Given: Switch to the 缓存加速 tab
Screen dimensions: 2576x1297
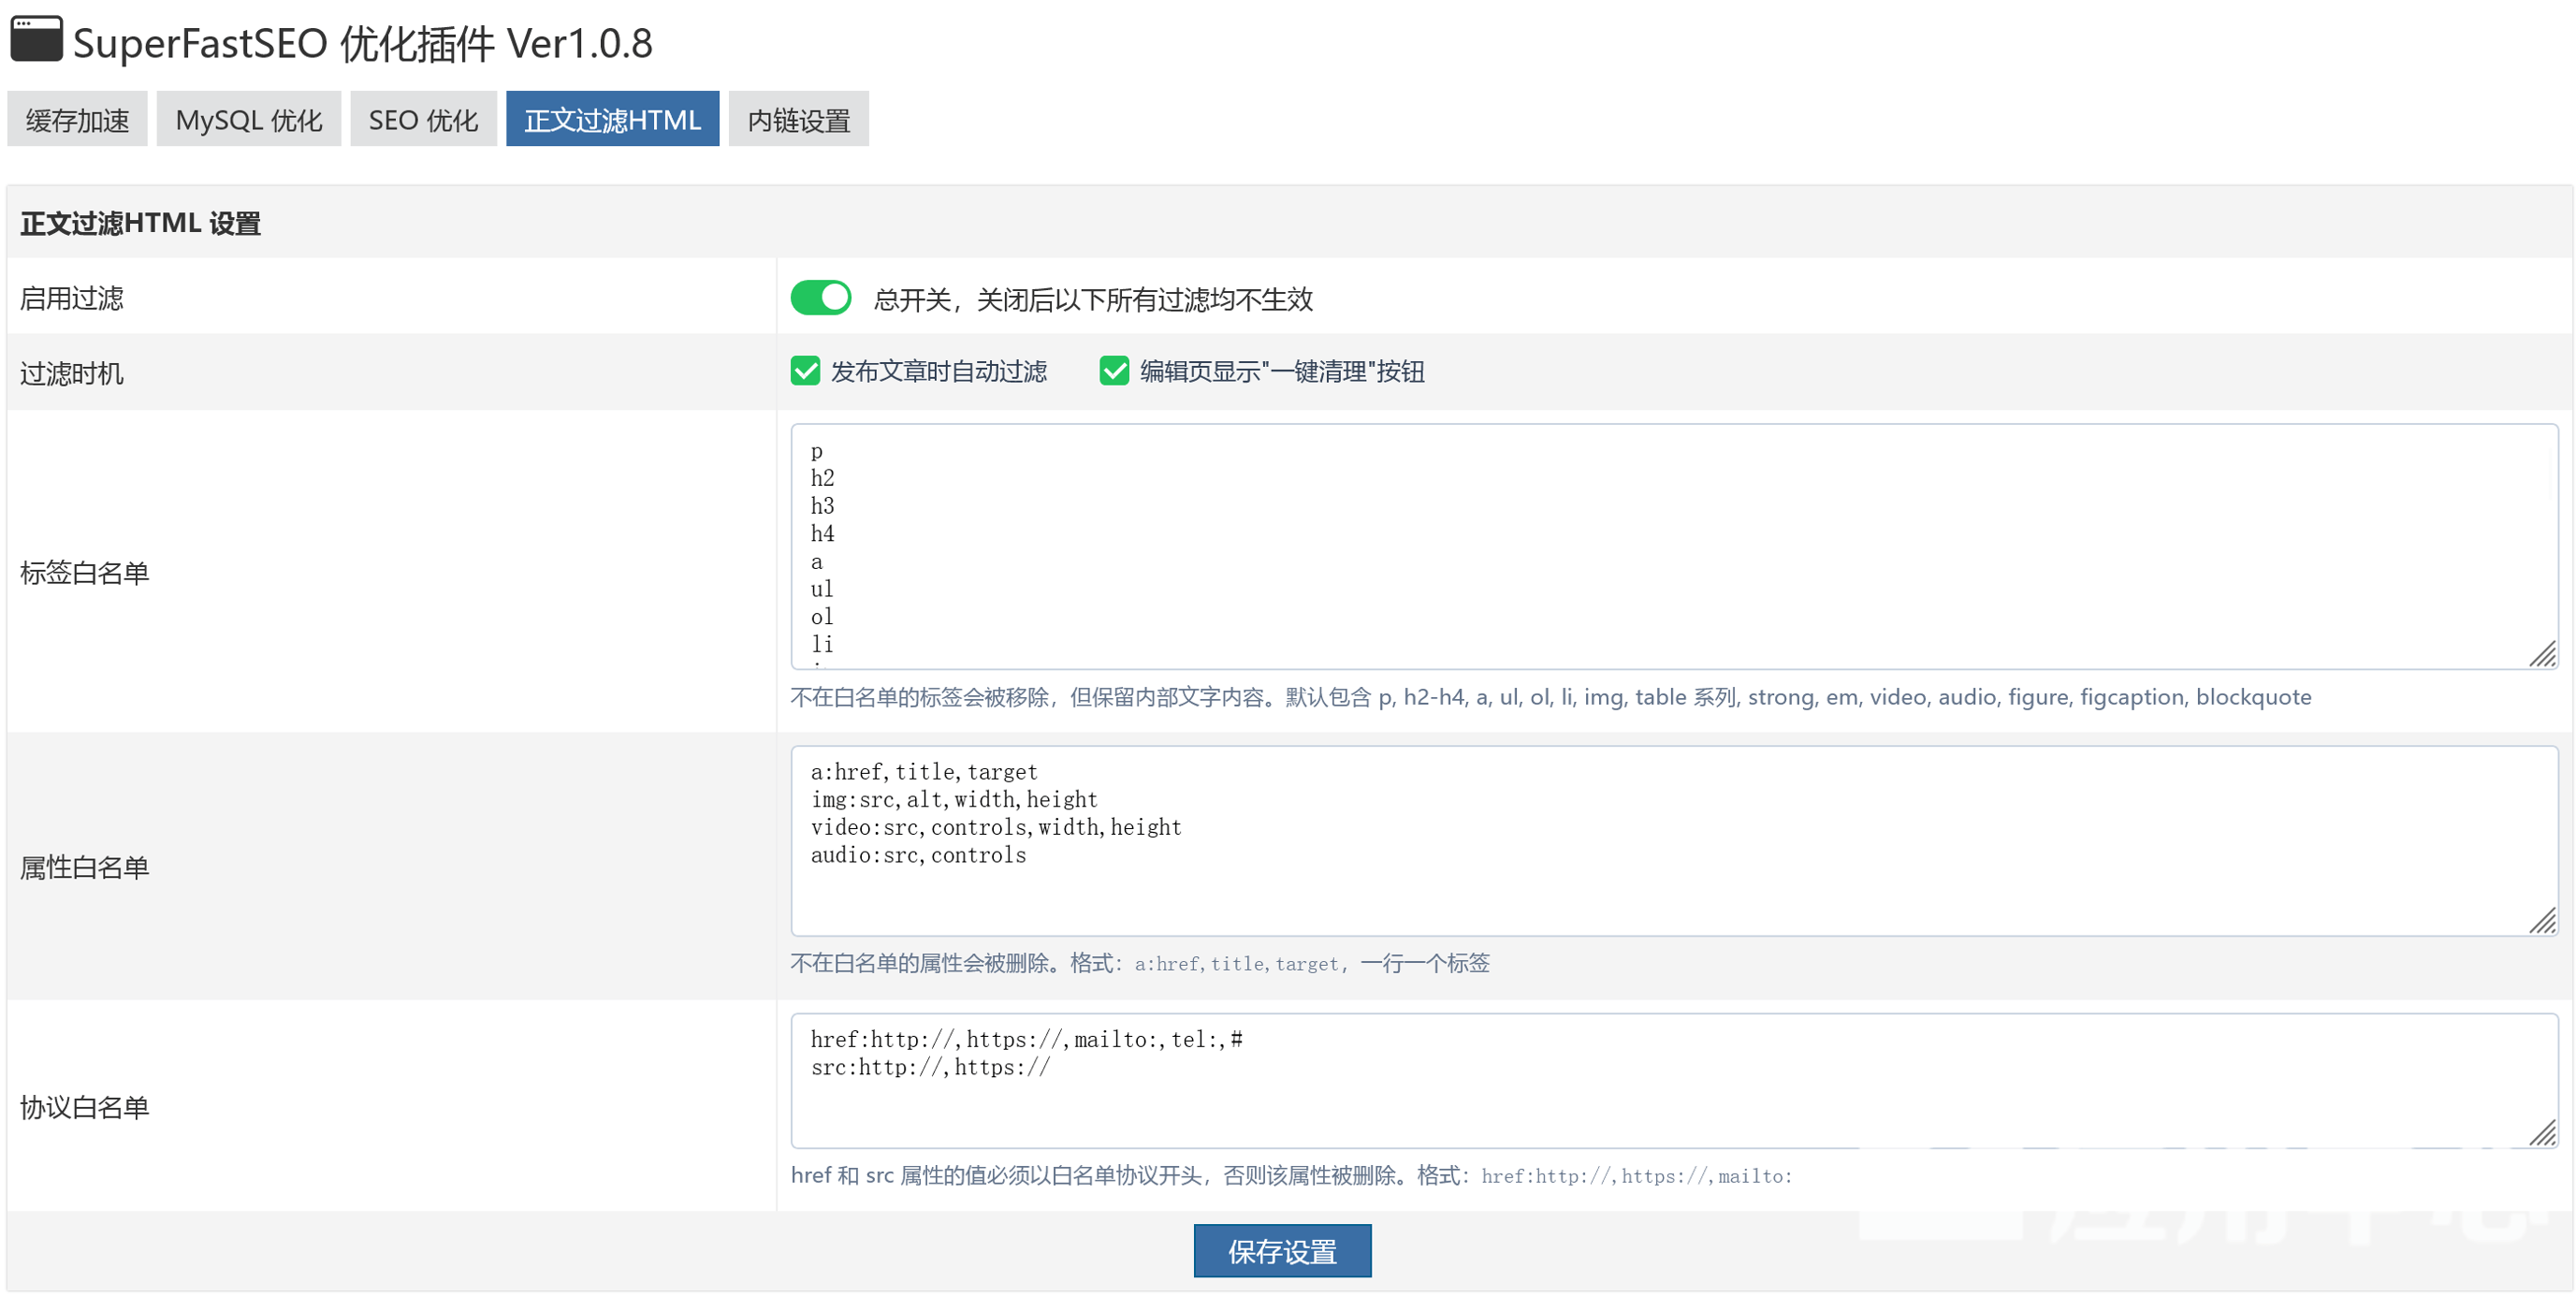Looking at the screenshot, I should [x=77, y=119].
